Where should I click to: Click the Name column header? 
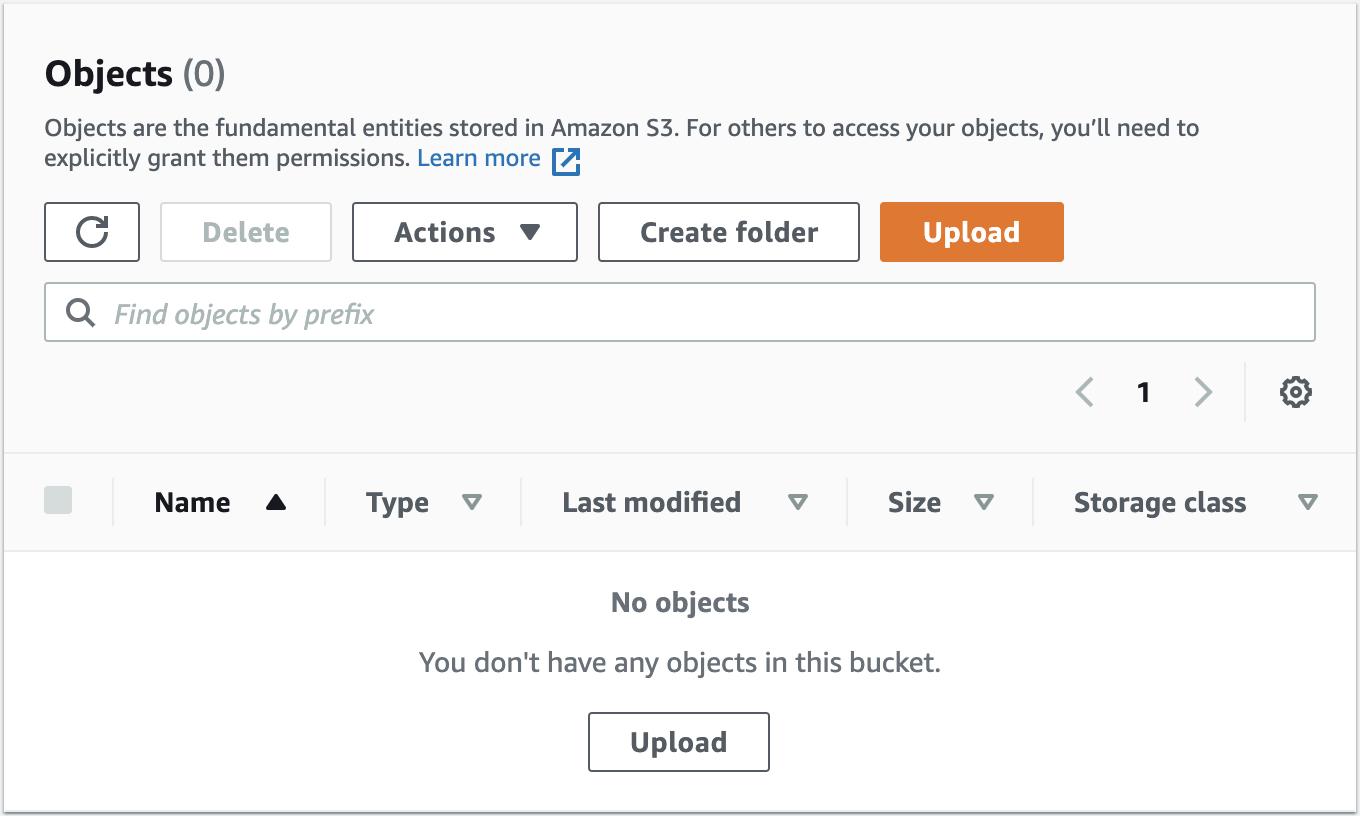coord(192,502)
